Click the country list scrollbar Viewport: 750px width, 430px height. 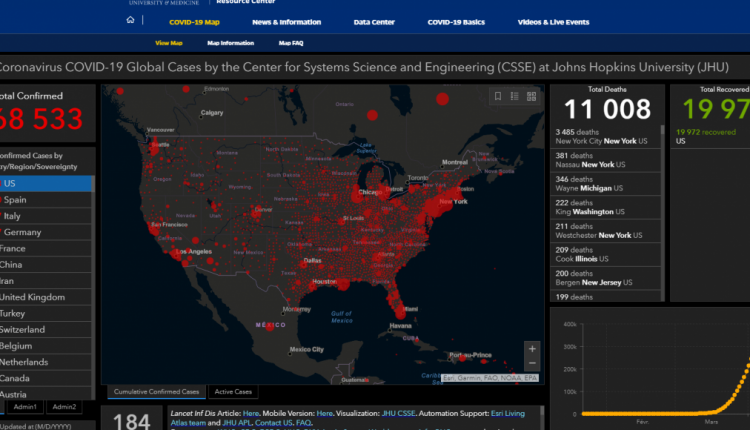(93, 287)
